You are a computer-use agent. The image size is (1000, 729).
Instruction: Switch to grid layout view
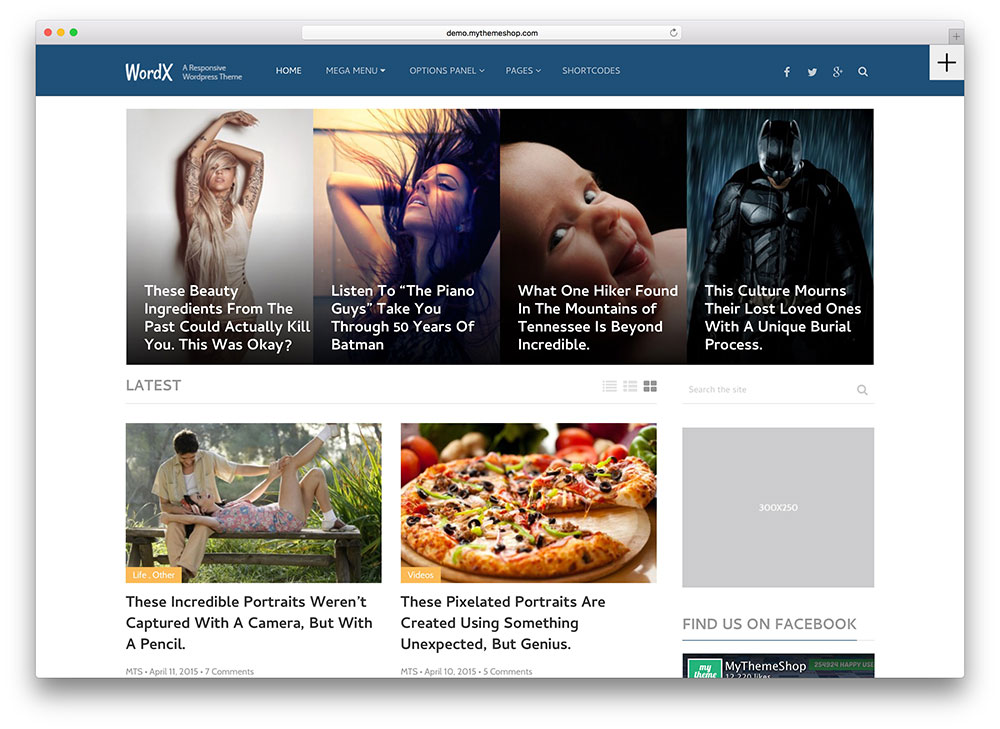click(650, 386)
